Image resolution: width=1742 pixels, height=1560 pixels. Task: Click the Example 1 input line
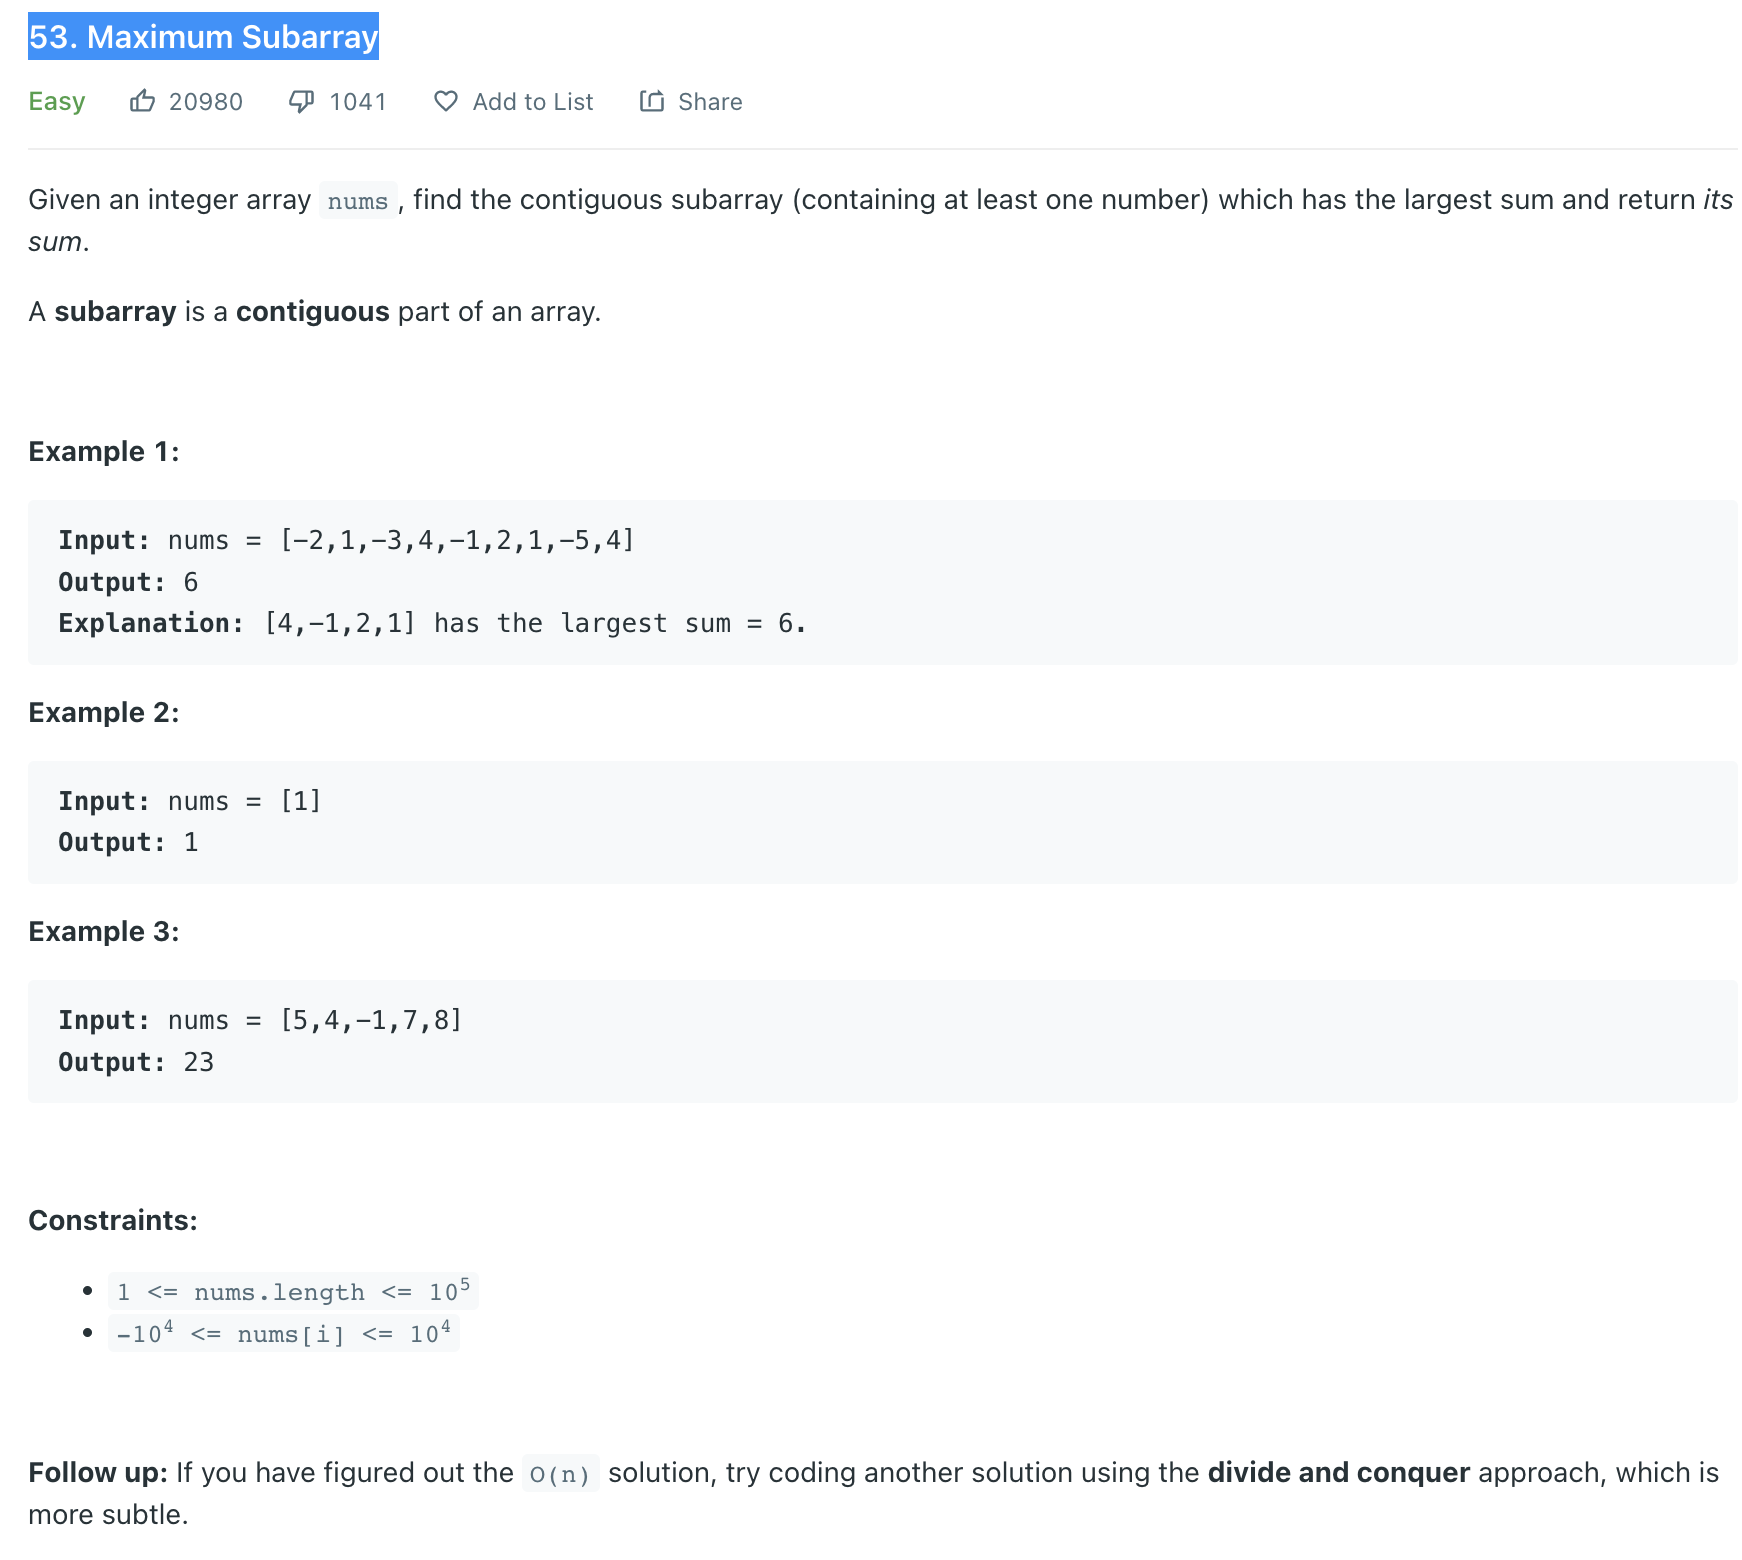[346, 540]
